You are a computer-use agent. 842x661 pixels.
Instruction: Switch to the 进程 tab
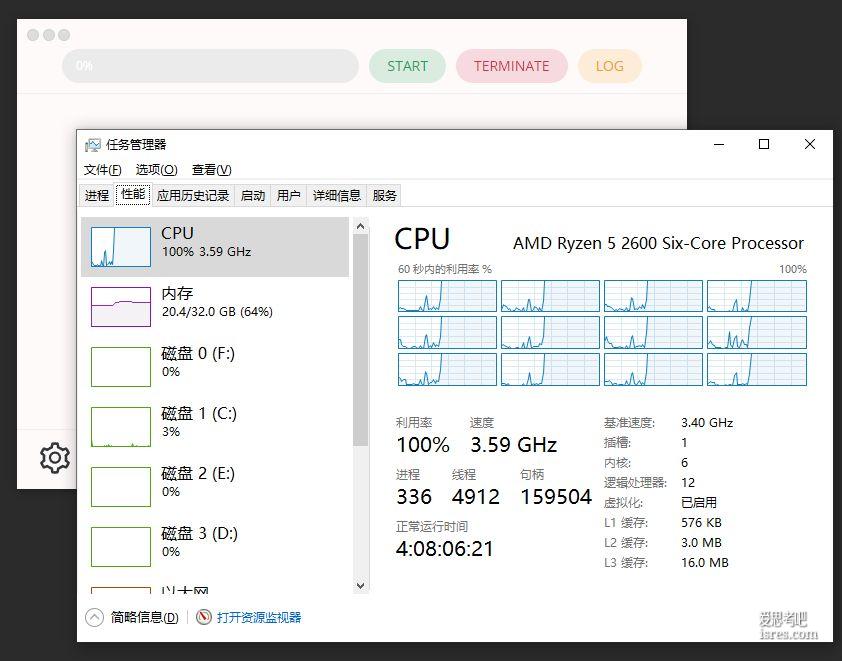coord(97,195)
